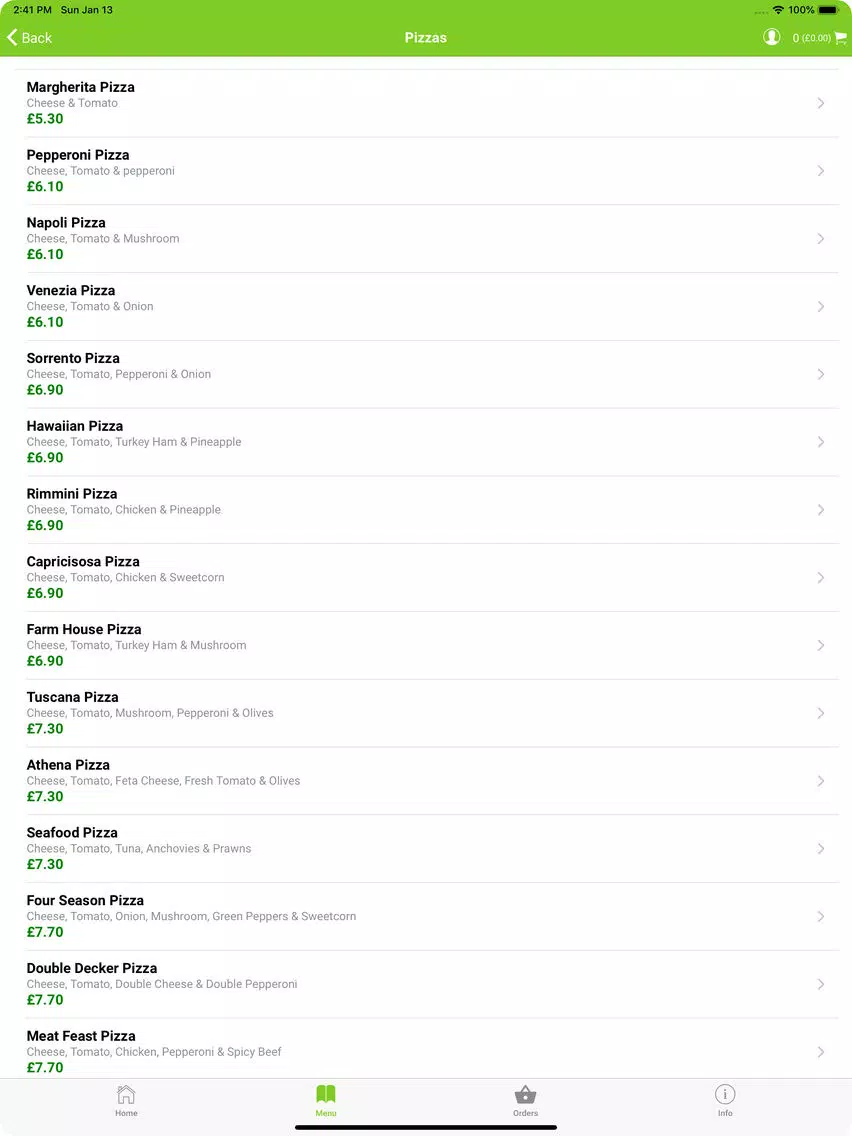Choose Hawaiian Pizza from list
Screen dimensions: 852x1136
click(426, 442)
